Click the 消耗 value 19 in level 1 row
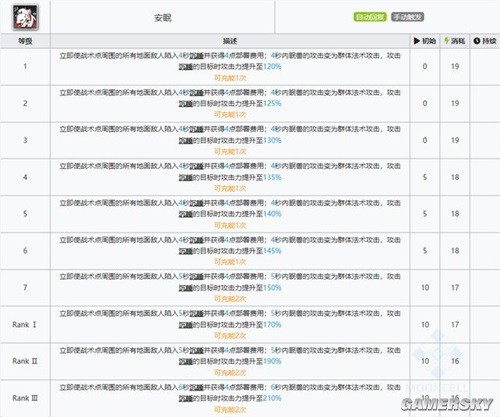This screenshot has width=500, height=417. [455, 66]
